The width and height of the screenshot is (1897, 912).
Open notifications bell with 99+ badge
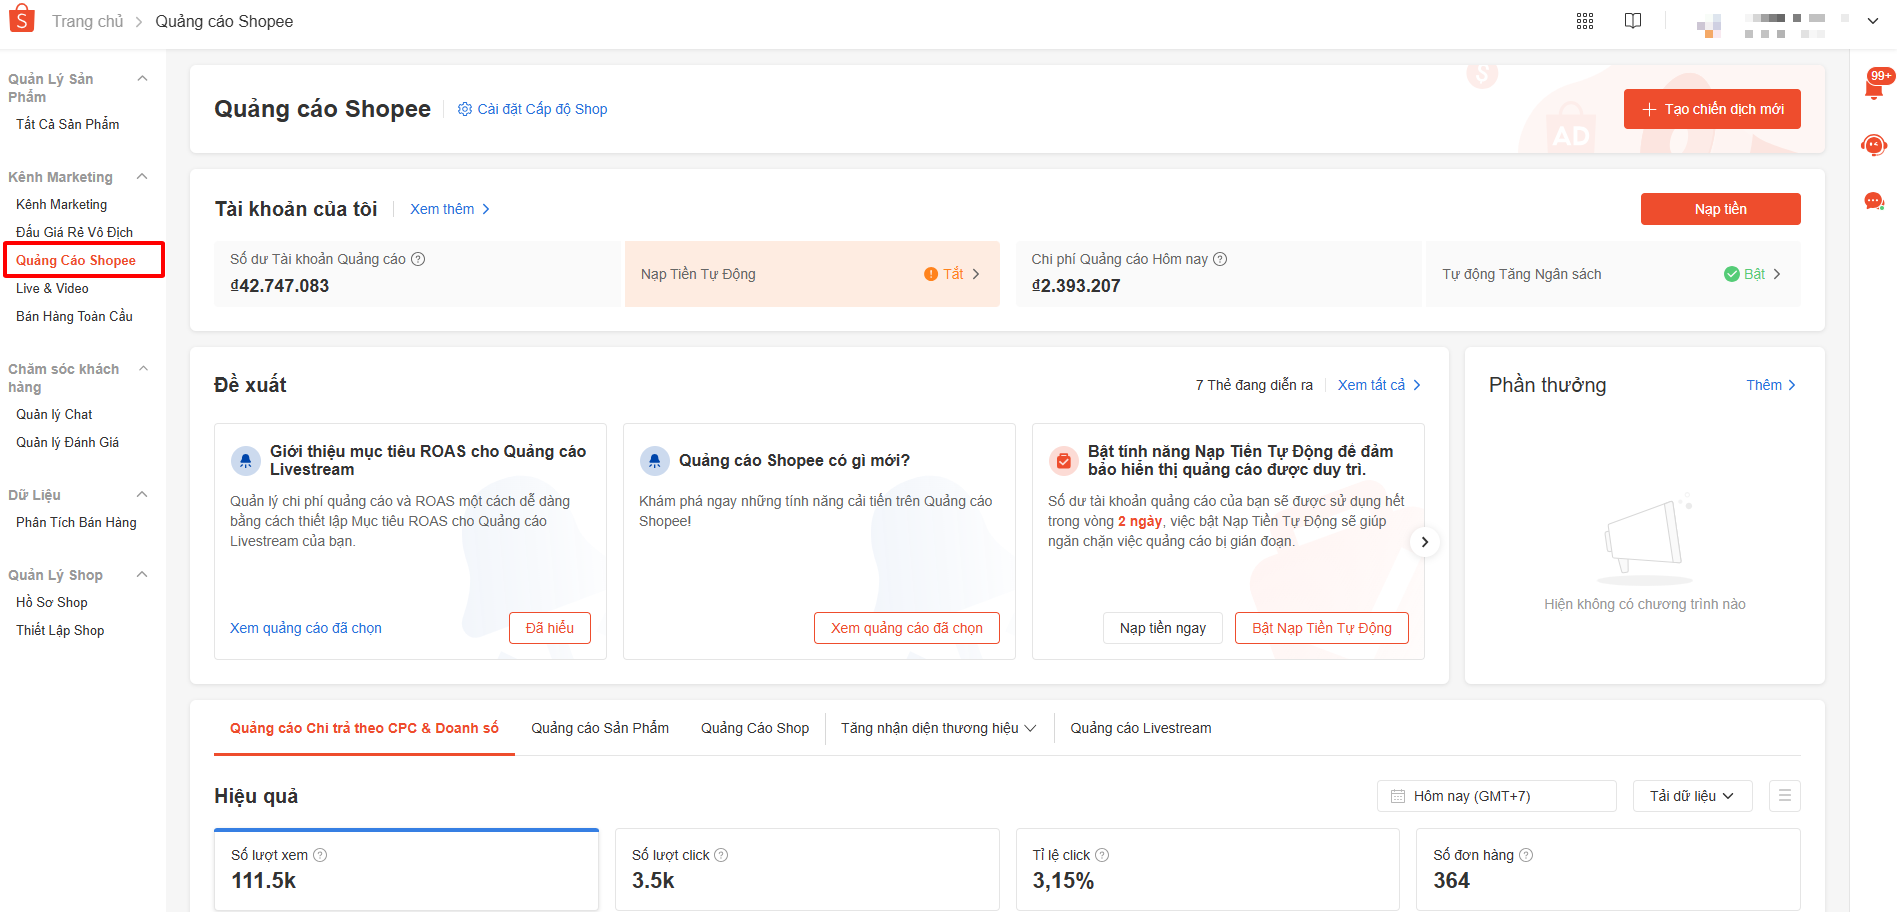click(1875, 86)
